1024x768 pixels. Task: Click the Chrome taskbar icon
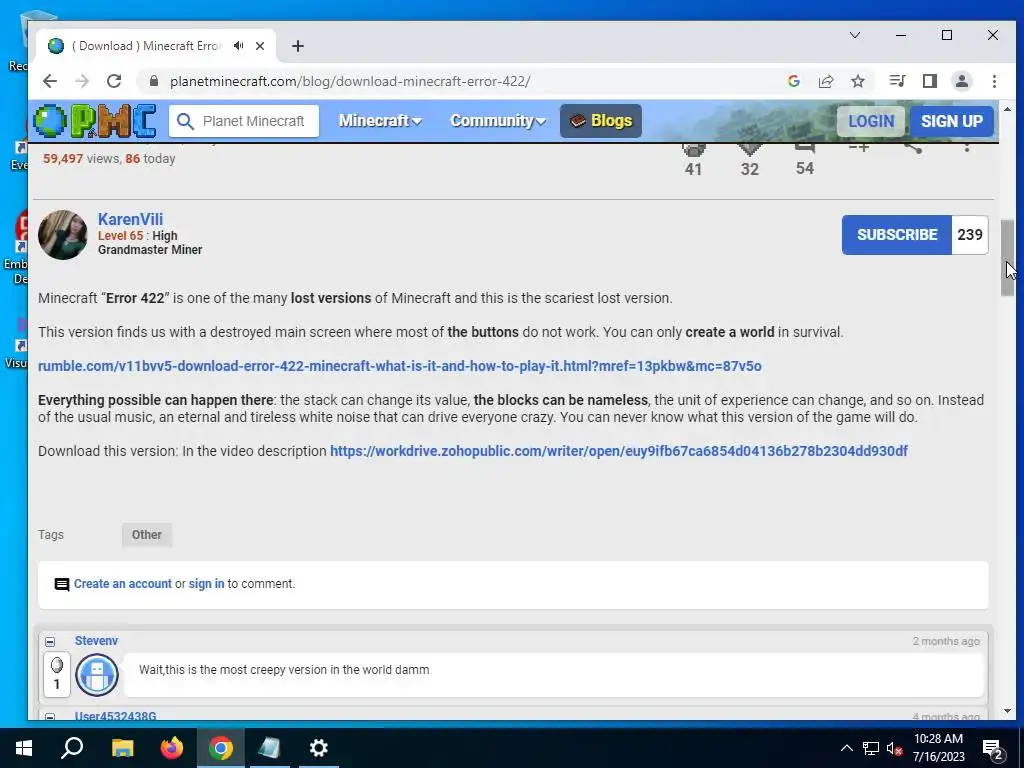221,748
